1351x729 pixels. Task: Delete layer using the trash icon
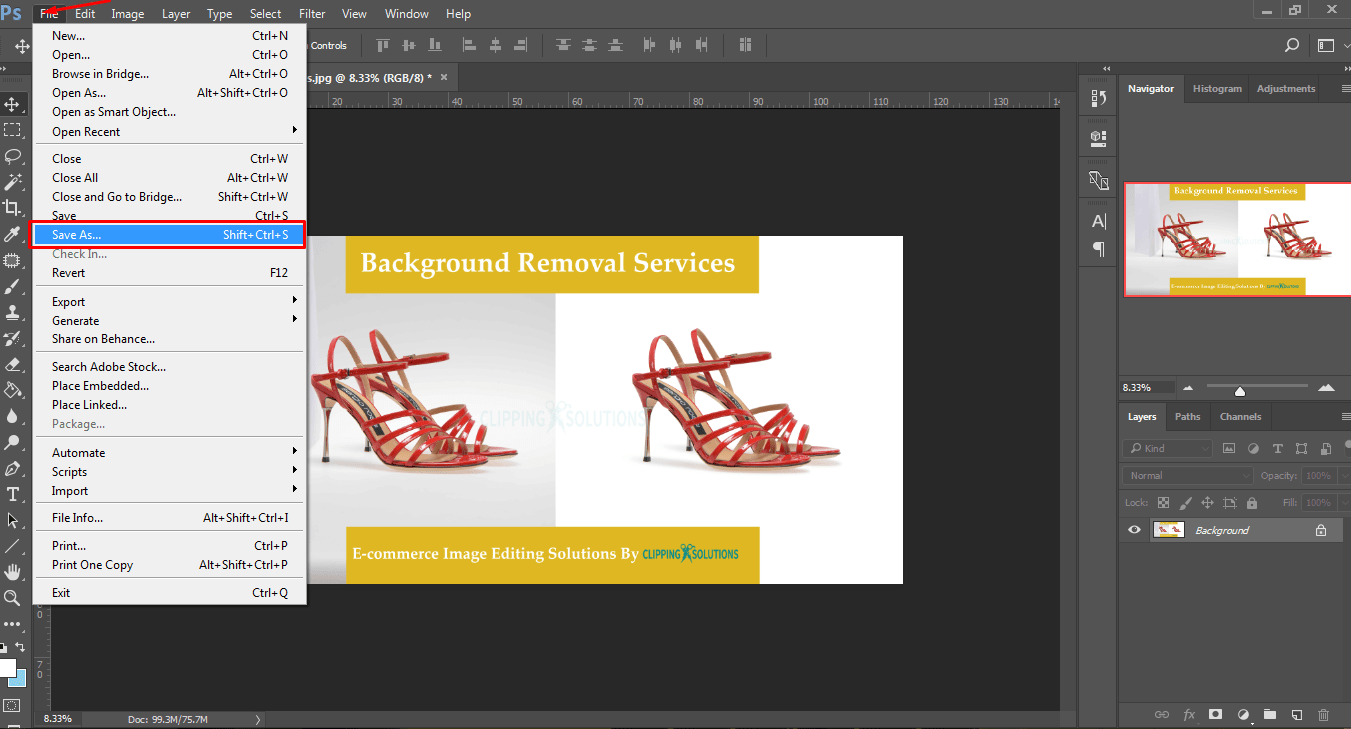1323,714
